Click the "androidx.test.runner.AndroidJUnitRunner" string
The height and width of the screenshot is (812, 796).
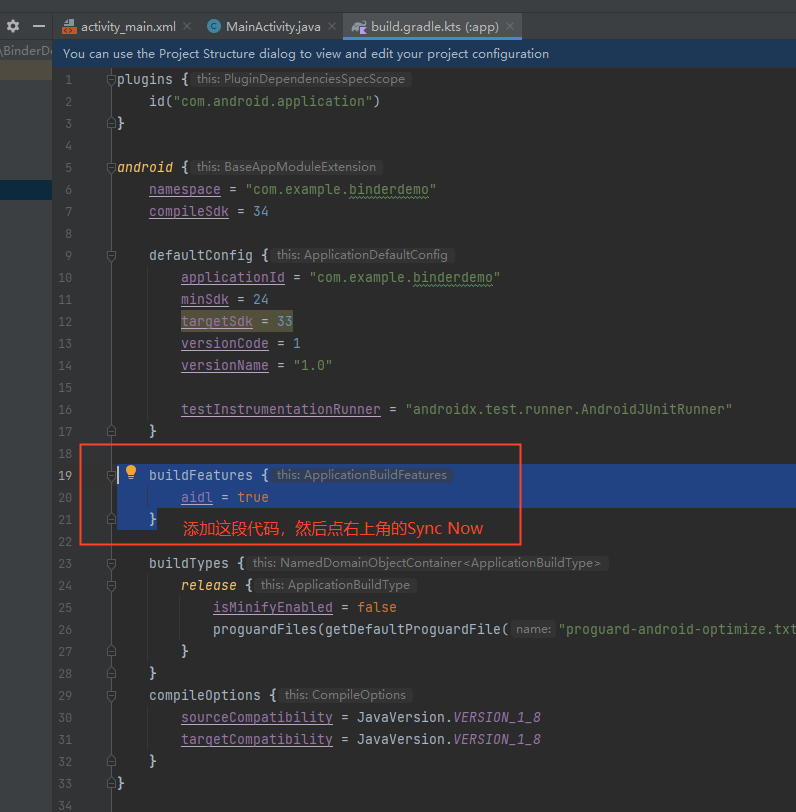pos(569,410)
